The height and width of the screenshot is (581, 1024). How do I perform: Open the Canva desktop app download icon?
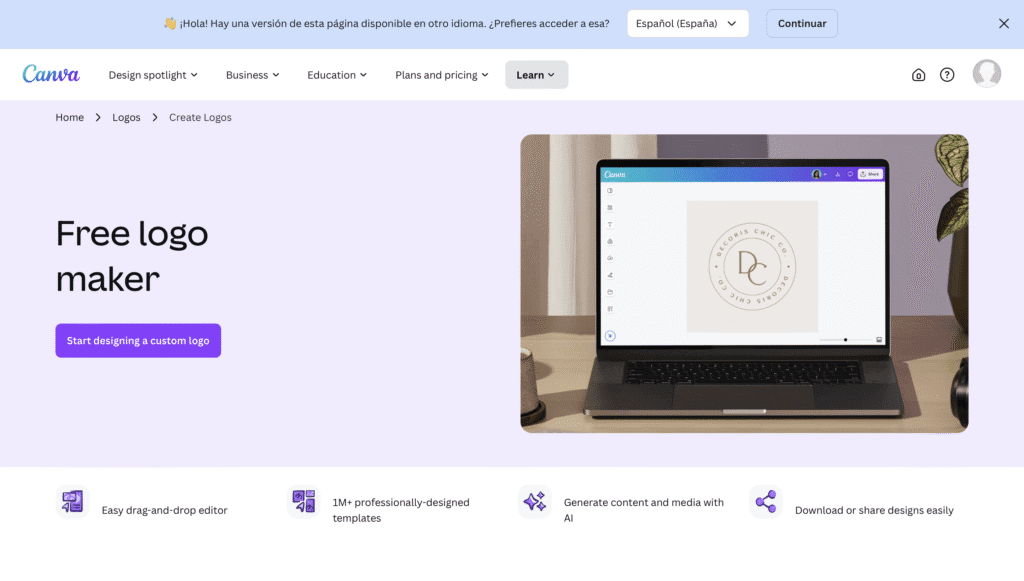(918, 75)
